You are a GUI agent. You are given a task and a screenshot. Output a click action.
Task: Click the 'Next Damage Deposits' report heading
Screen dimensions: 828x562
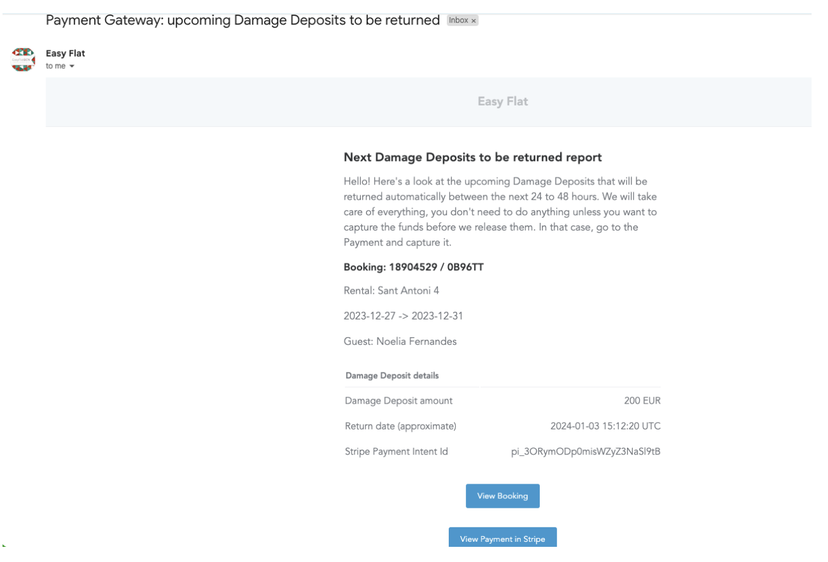pos(472,157)
